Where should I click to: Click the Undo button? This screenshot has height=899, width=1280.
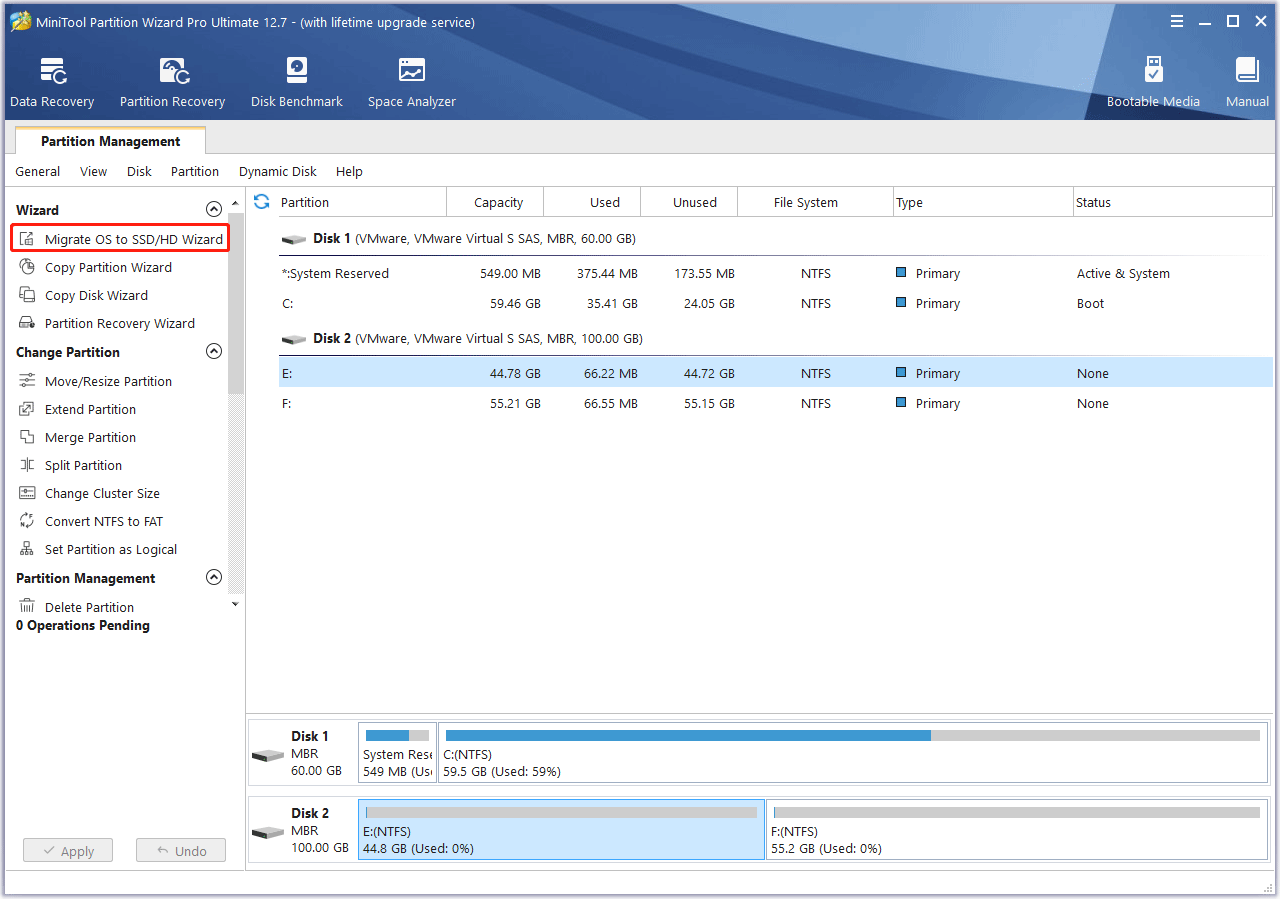click(x=181, y=851)
